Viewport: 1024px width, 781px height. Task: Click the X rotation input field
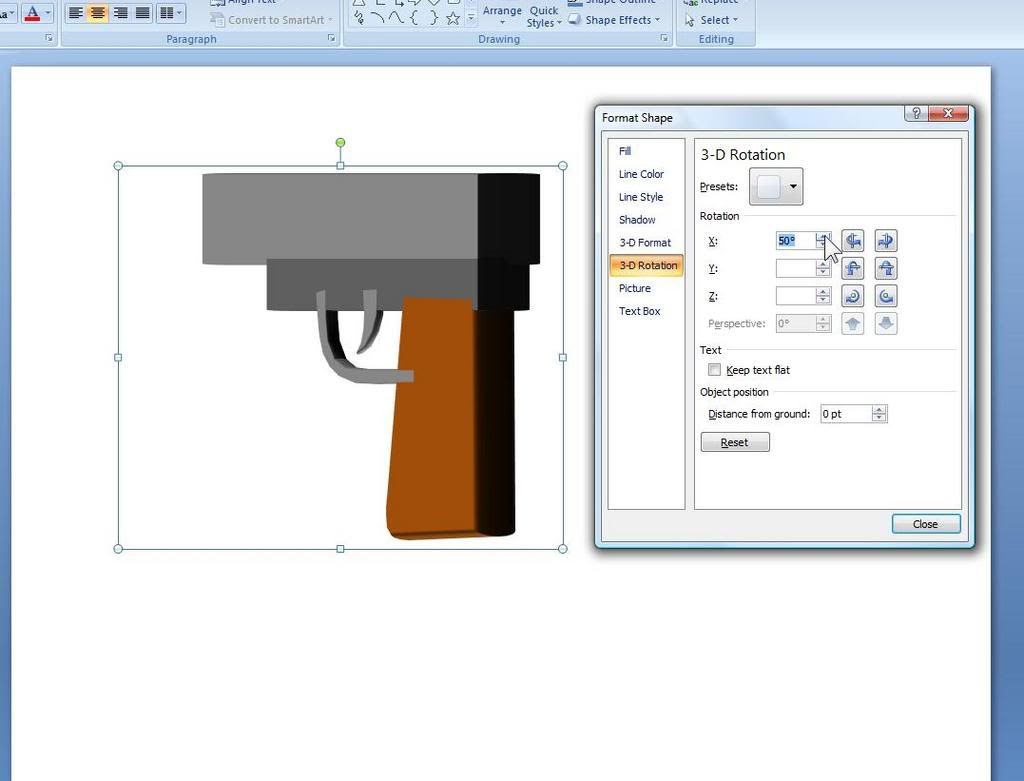pyautogui.click(x=795, y=240)
